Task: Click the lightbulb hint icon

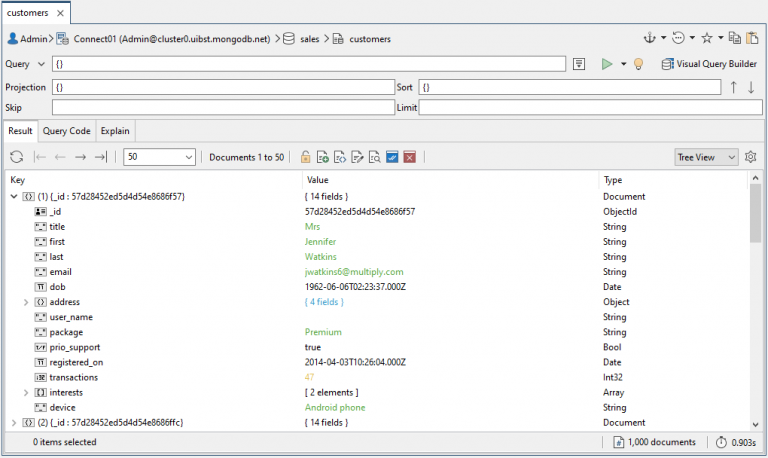Action: 637,64
